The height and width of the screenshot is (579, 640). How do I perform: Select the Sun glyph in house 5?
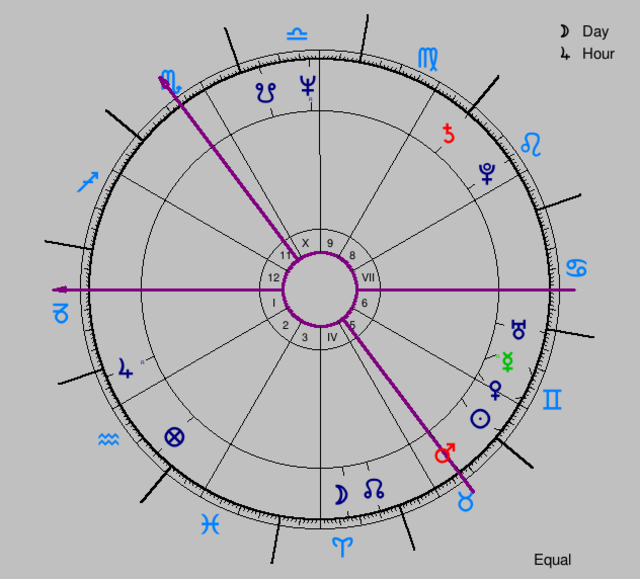480,419
